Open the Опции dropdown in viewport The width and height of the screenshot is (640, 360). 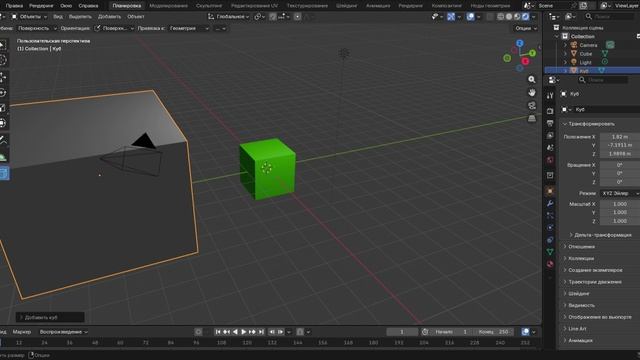click(526, 29)
